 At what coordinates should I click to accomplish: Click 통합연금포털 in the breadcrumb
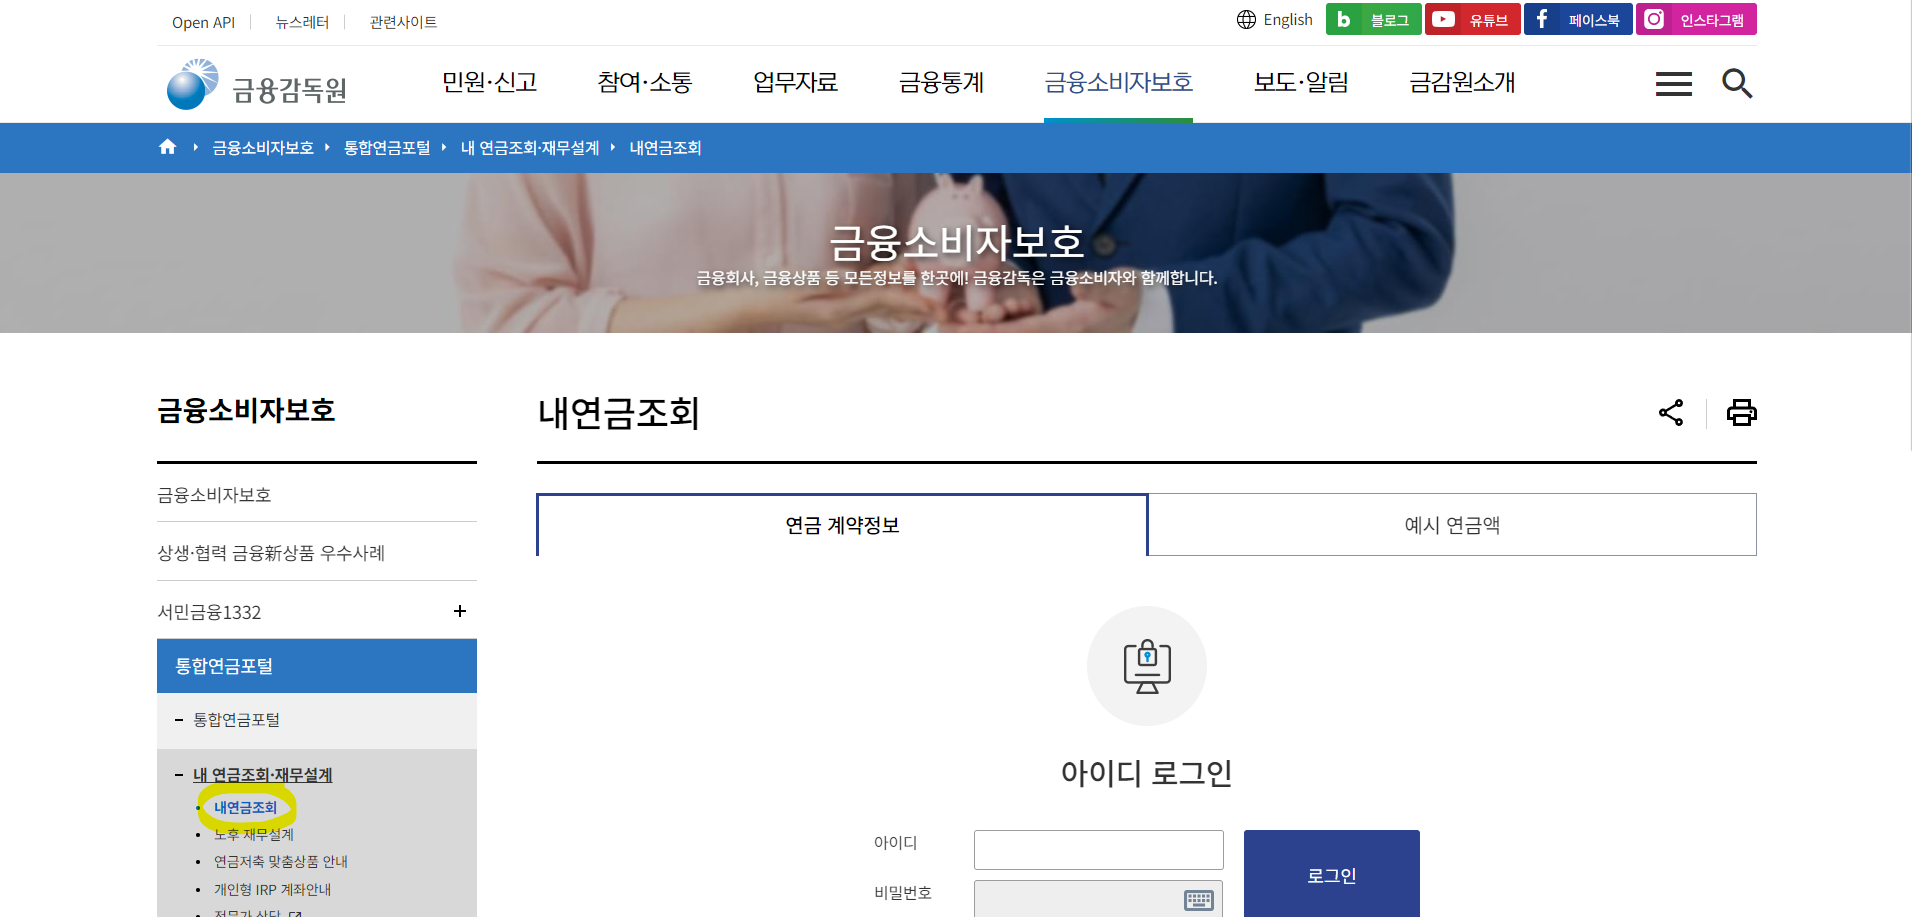tap(387, 148)
